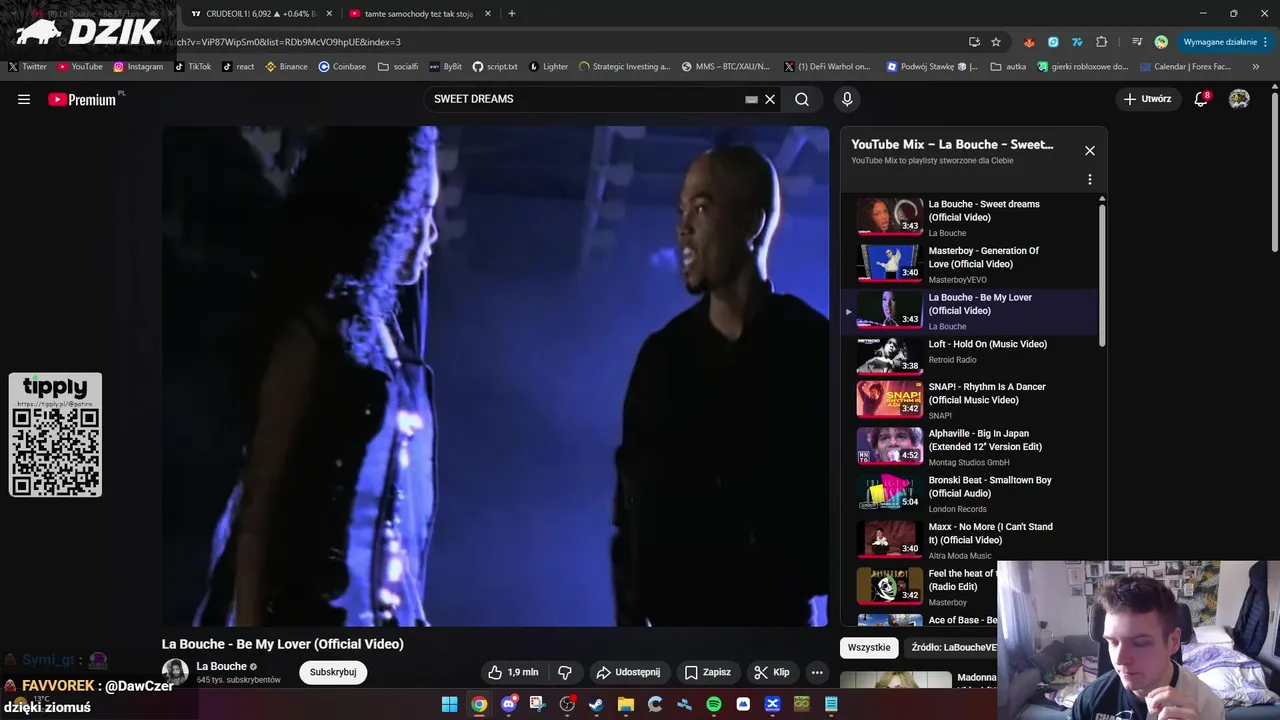Click the search magnifier button
Screen dimensions: 1280x720
tap(802, 99)
